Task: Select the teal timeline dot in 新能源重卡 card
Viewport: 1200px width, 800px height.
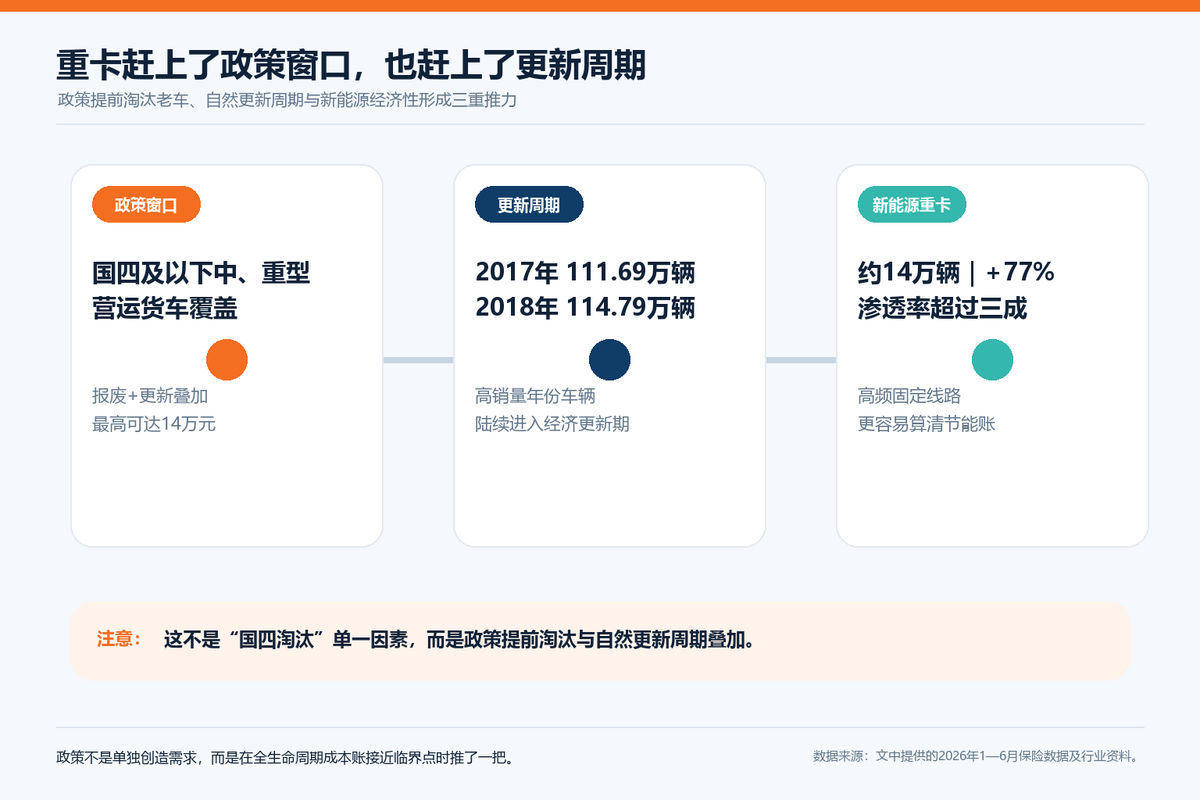Action: (993, 360)
